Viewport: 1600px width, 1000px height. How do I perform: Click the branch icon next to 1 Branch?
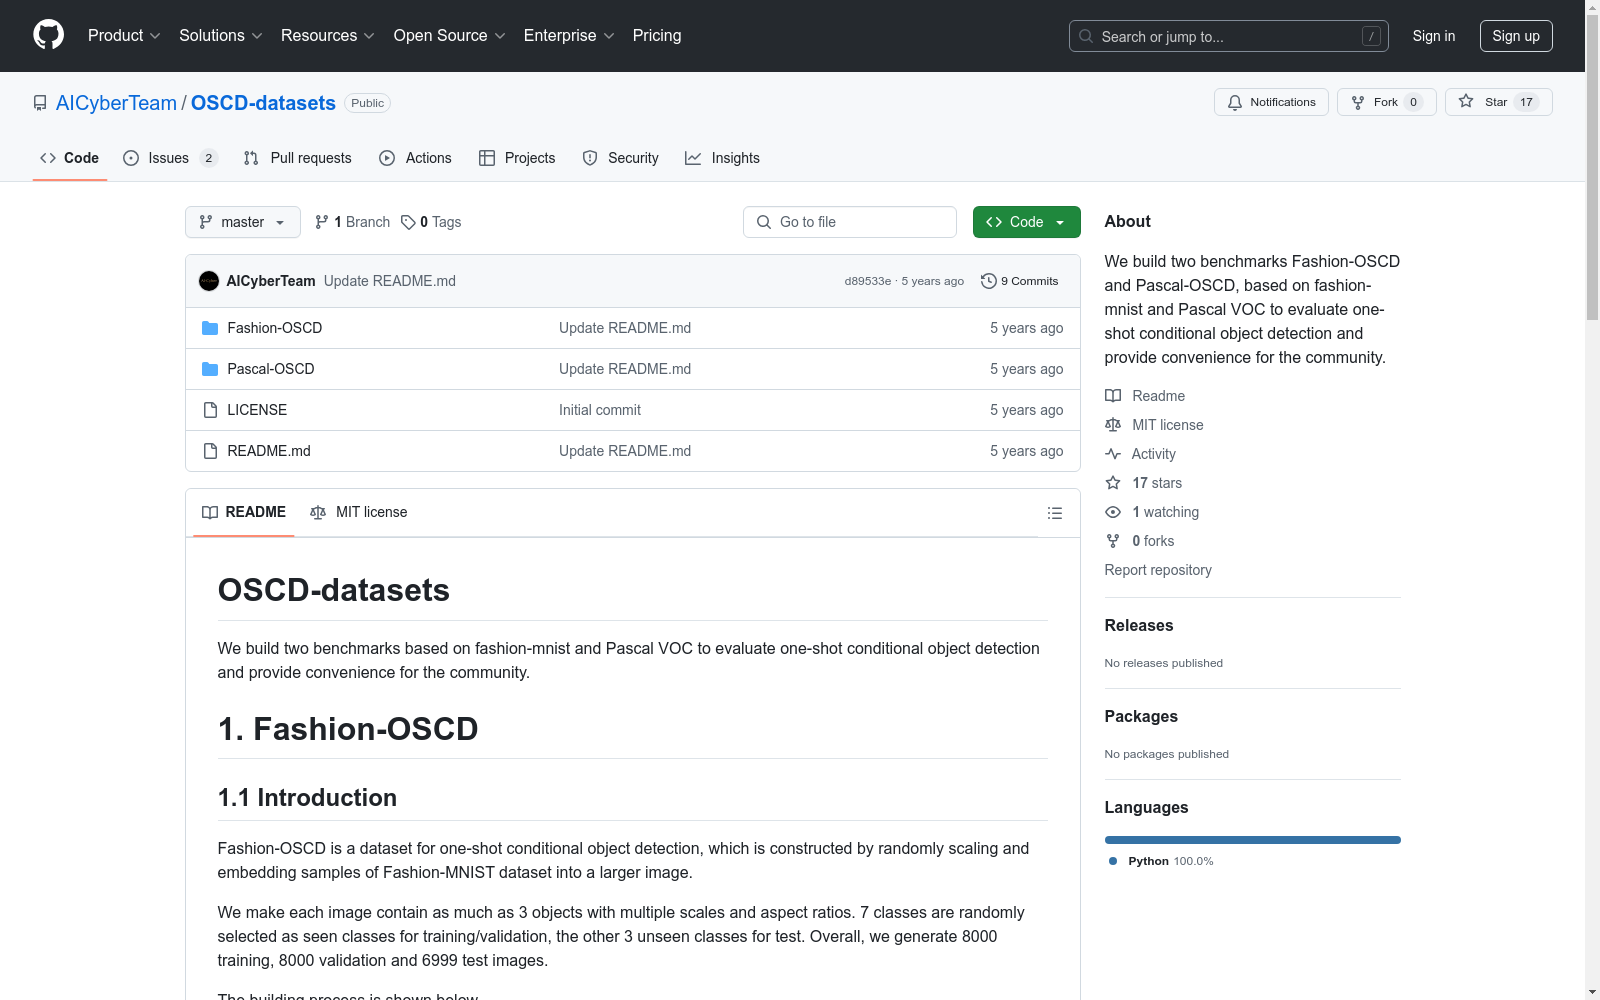(322, 222)
